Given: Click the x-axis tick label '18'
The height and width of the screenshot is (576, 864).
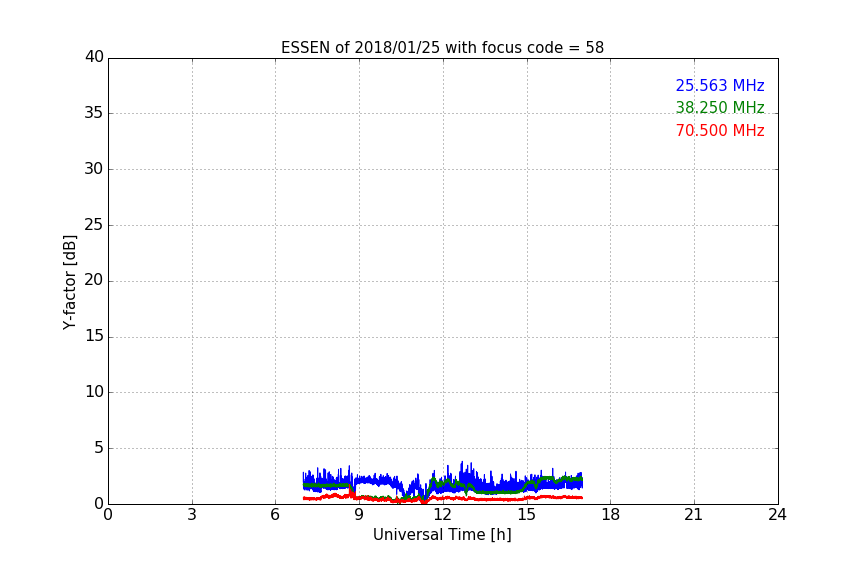Looking at the screenshot, I should [x=611, y=515].
